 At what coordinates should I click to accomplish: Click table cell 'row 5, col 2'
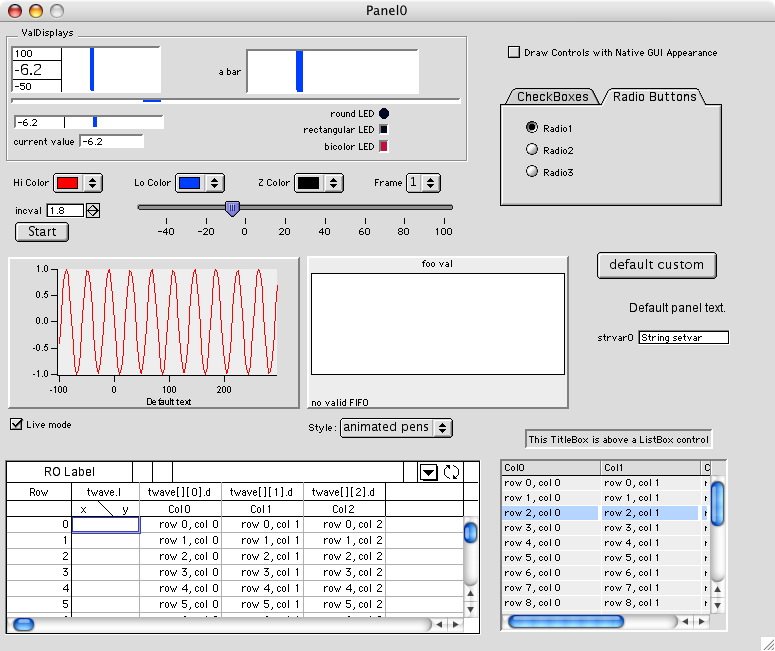pyautogui.click(x=344, y=605)
